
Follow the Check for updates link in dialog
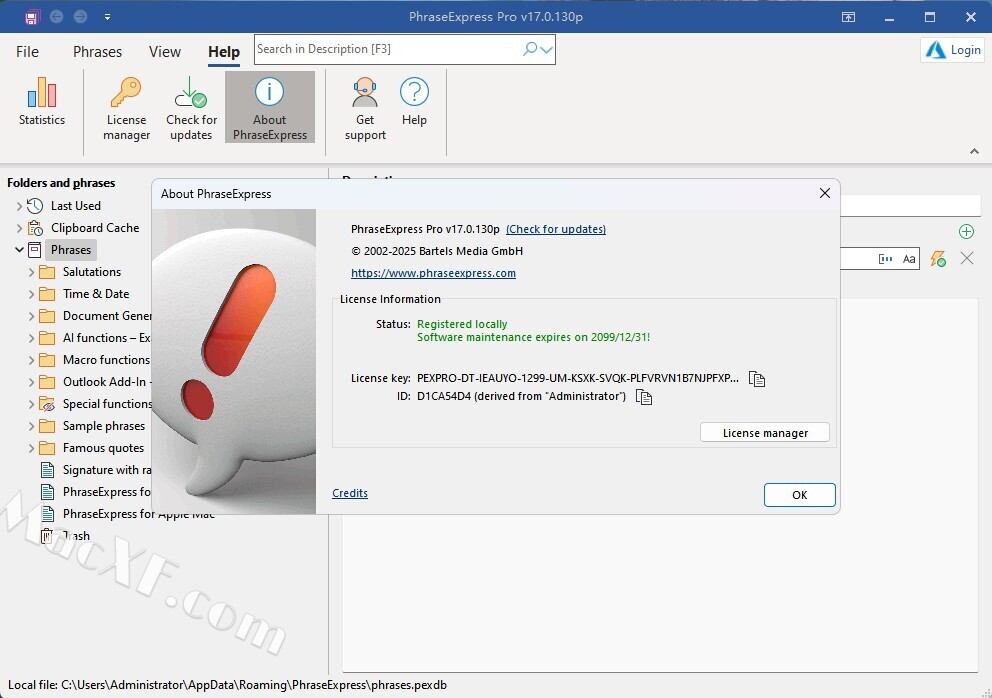tap(555, 229)
